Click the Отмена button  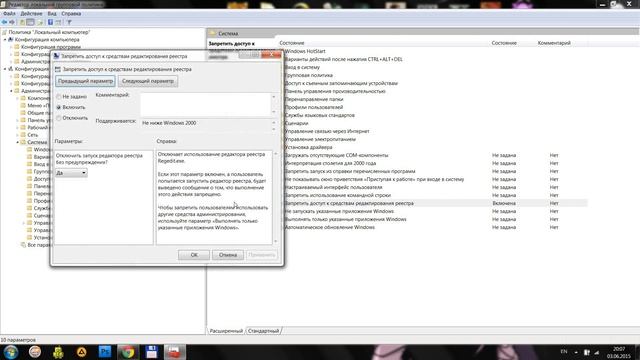click(228, 255)
